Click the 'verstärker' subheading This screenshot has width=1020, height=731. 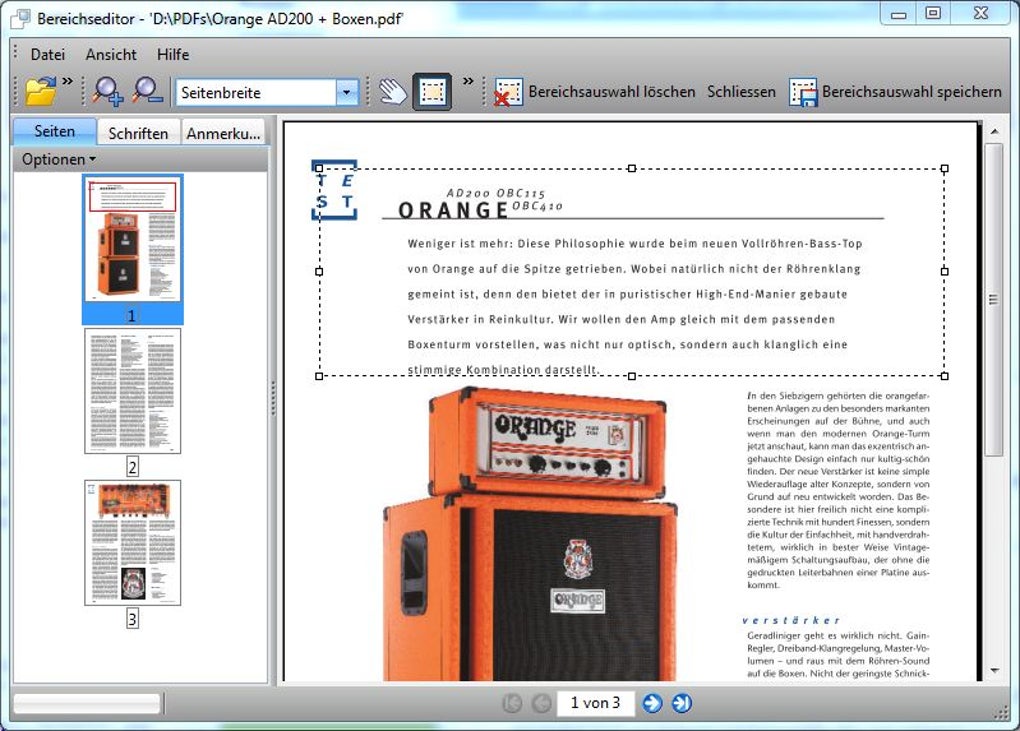coord(791,620)
